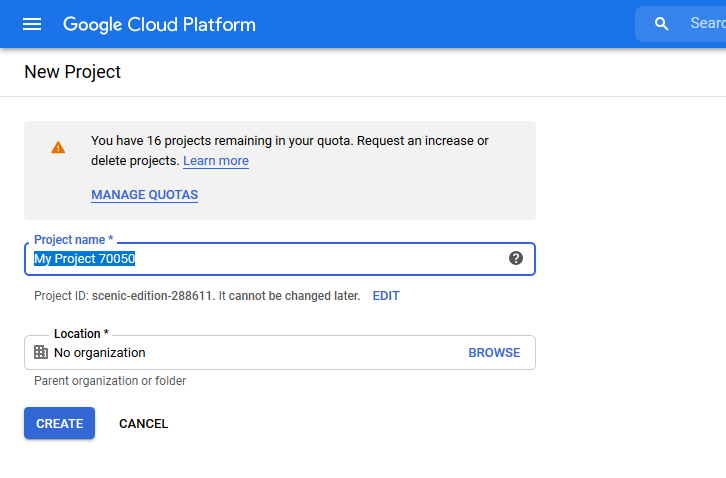Click the Location field label
Image resolution: width=726 pixels, height=478 pixels.
point(81,334)
